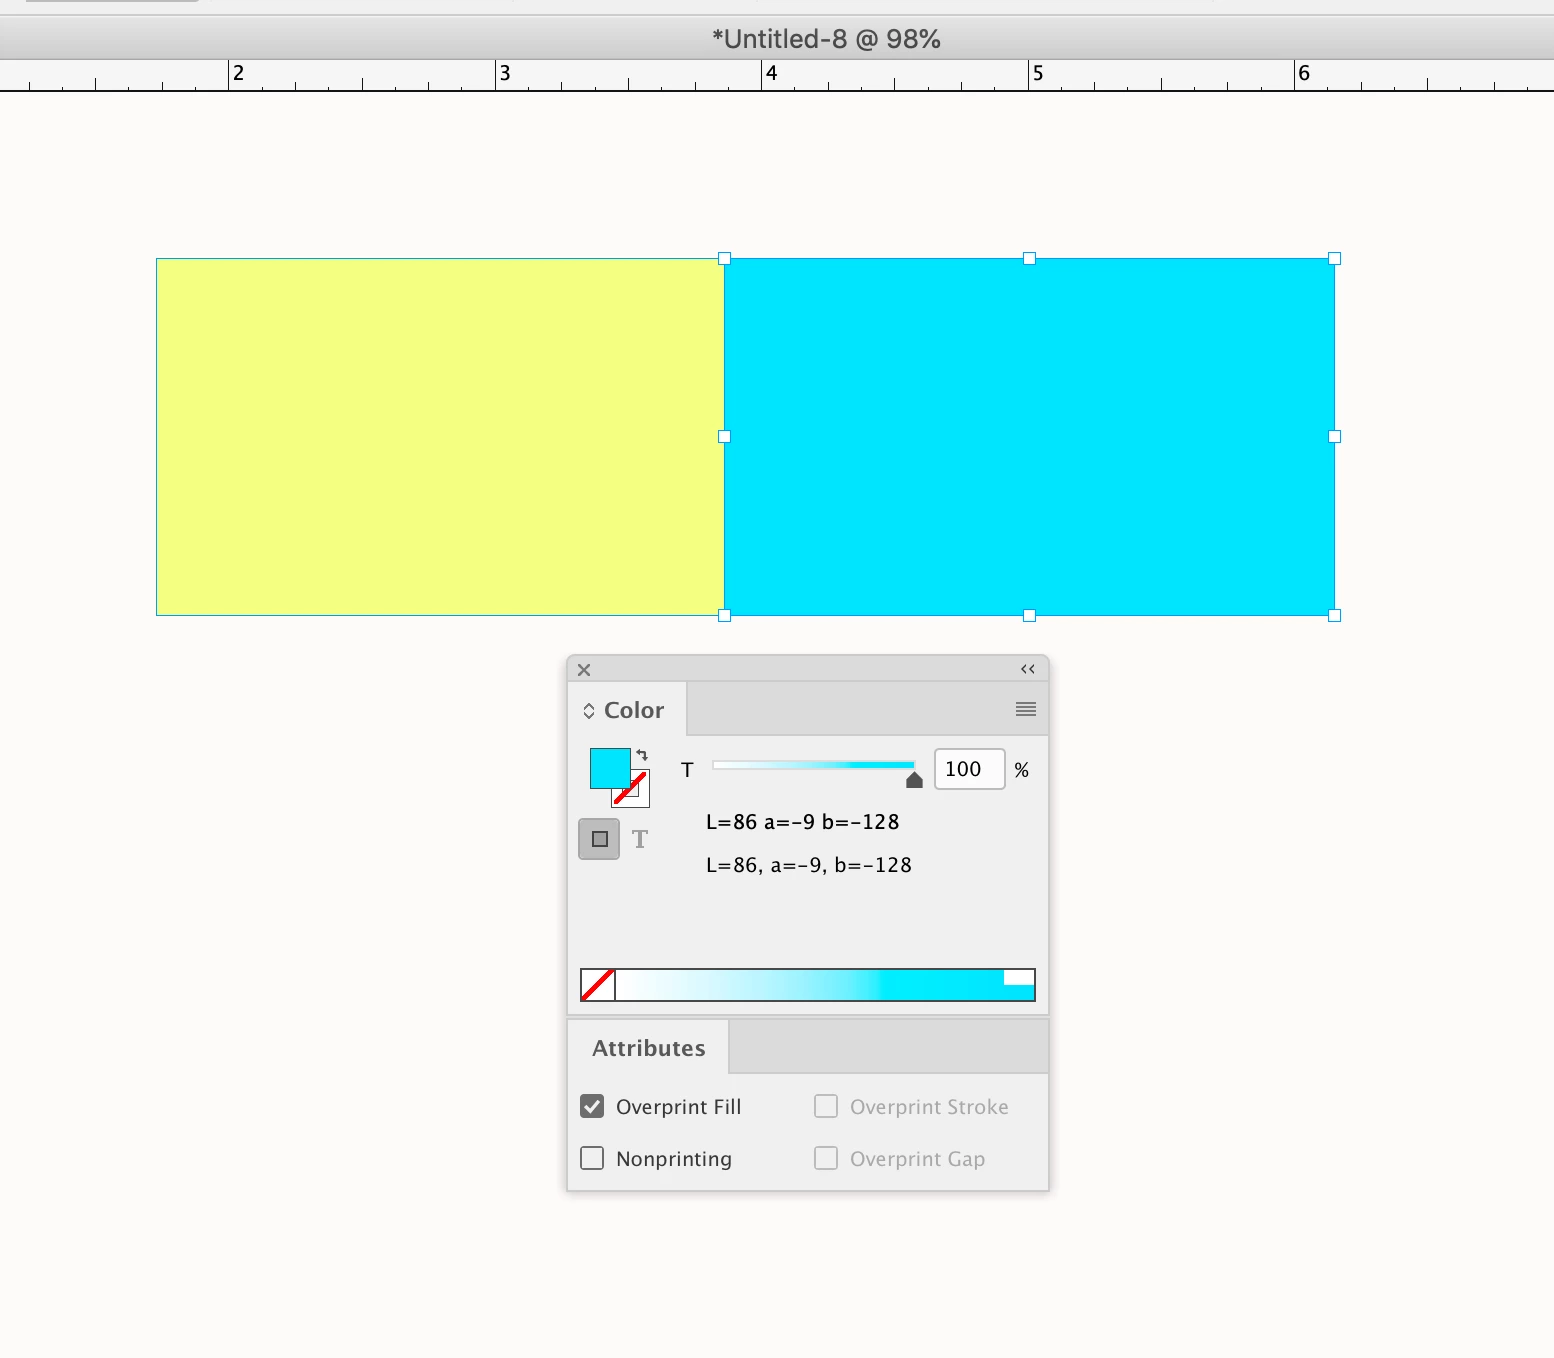The width and height of the screenshot is (1554, 1358).
Task: Toggle the Overprint Gap checkbox
Action: tap(826, 1158)
